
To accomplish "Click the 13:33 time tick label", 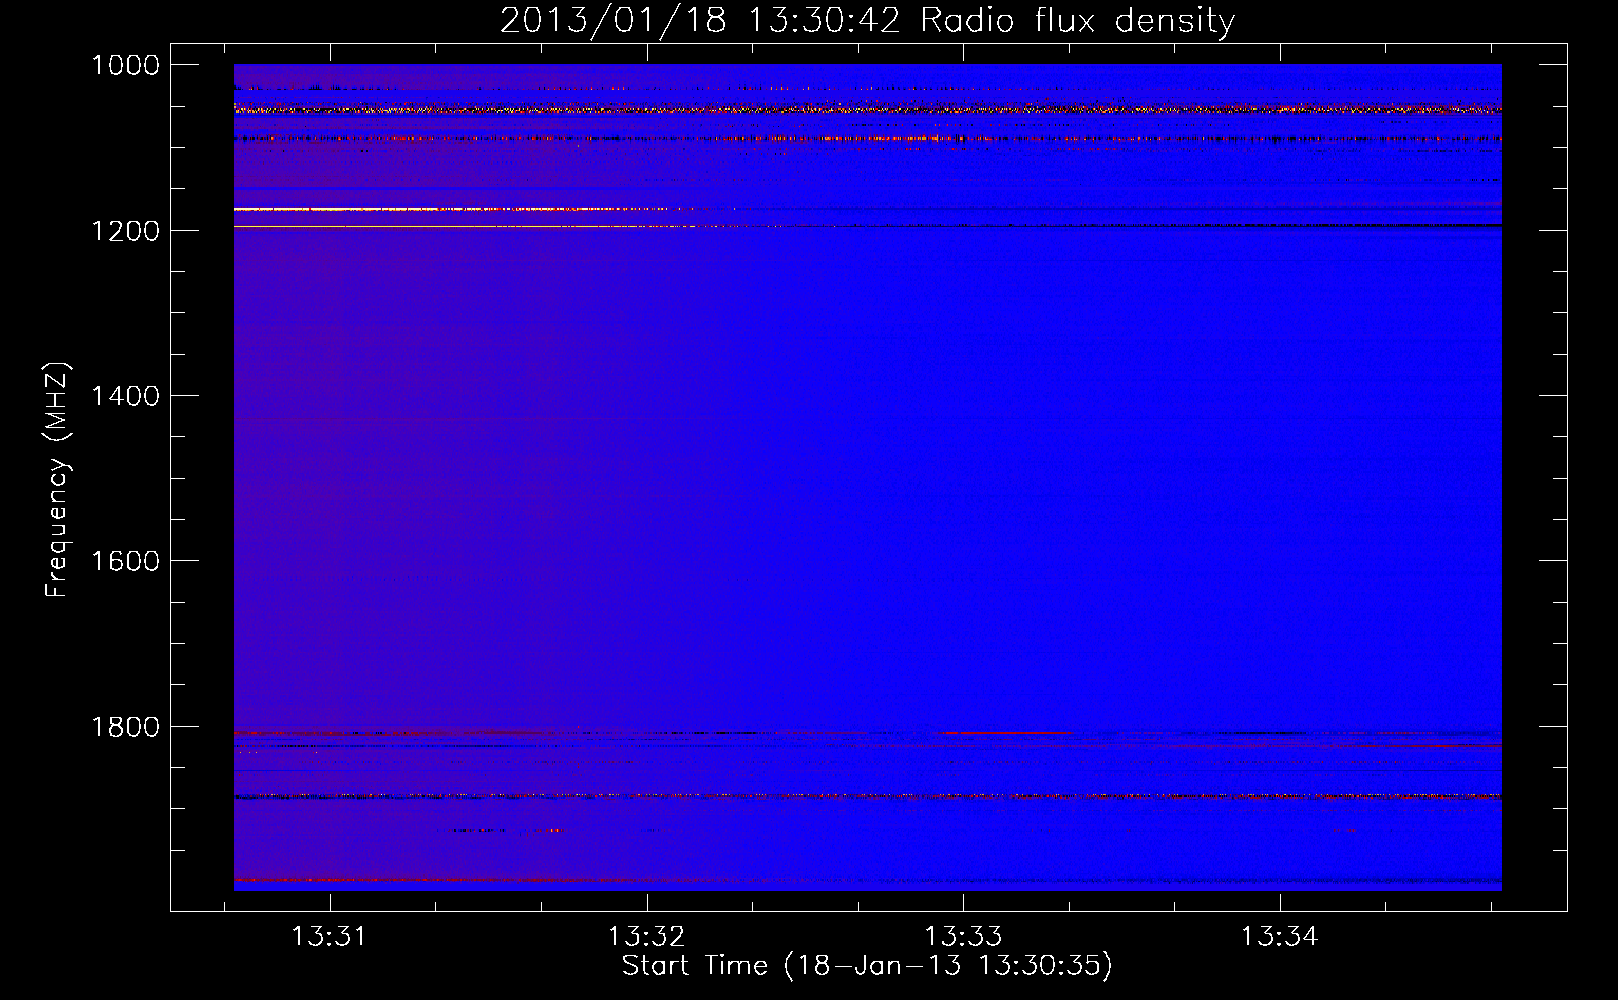I will tap(963, 937).
